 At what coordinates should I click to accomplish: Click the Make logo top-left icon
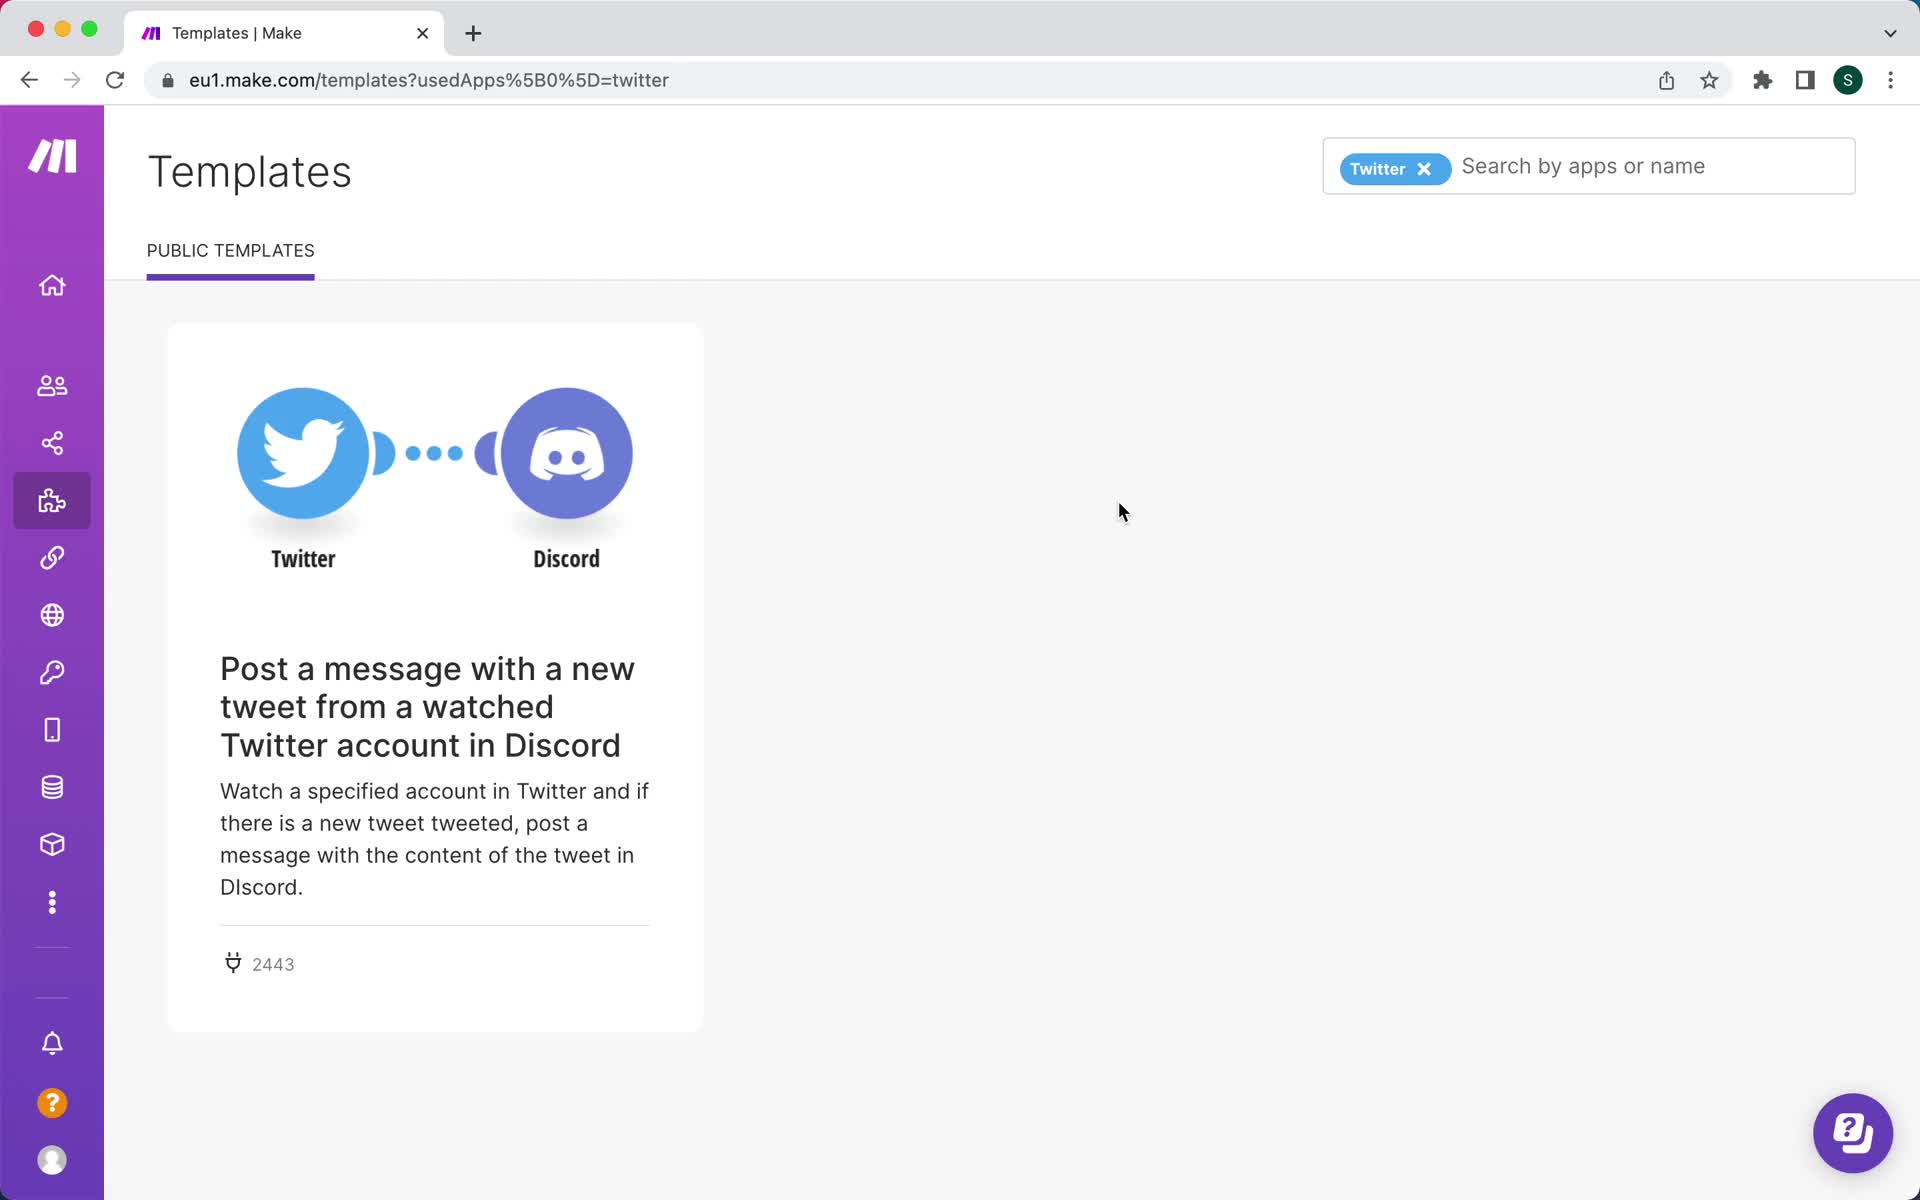coord(53,156)
